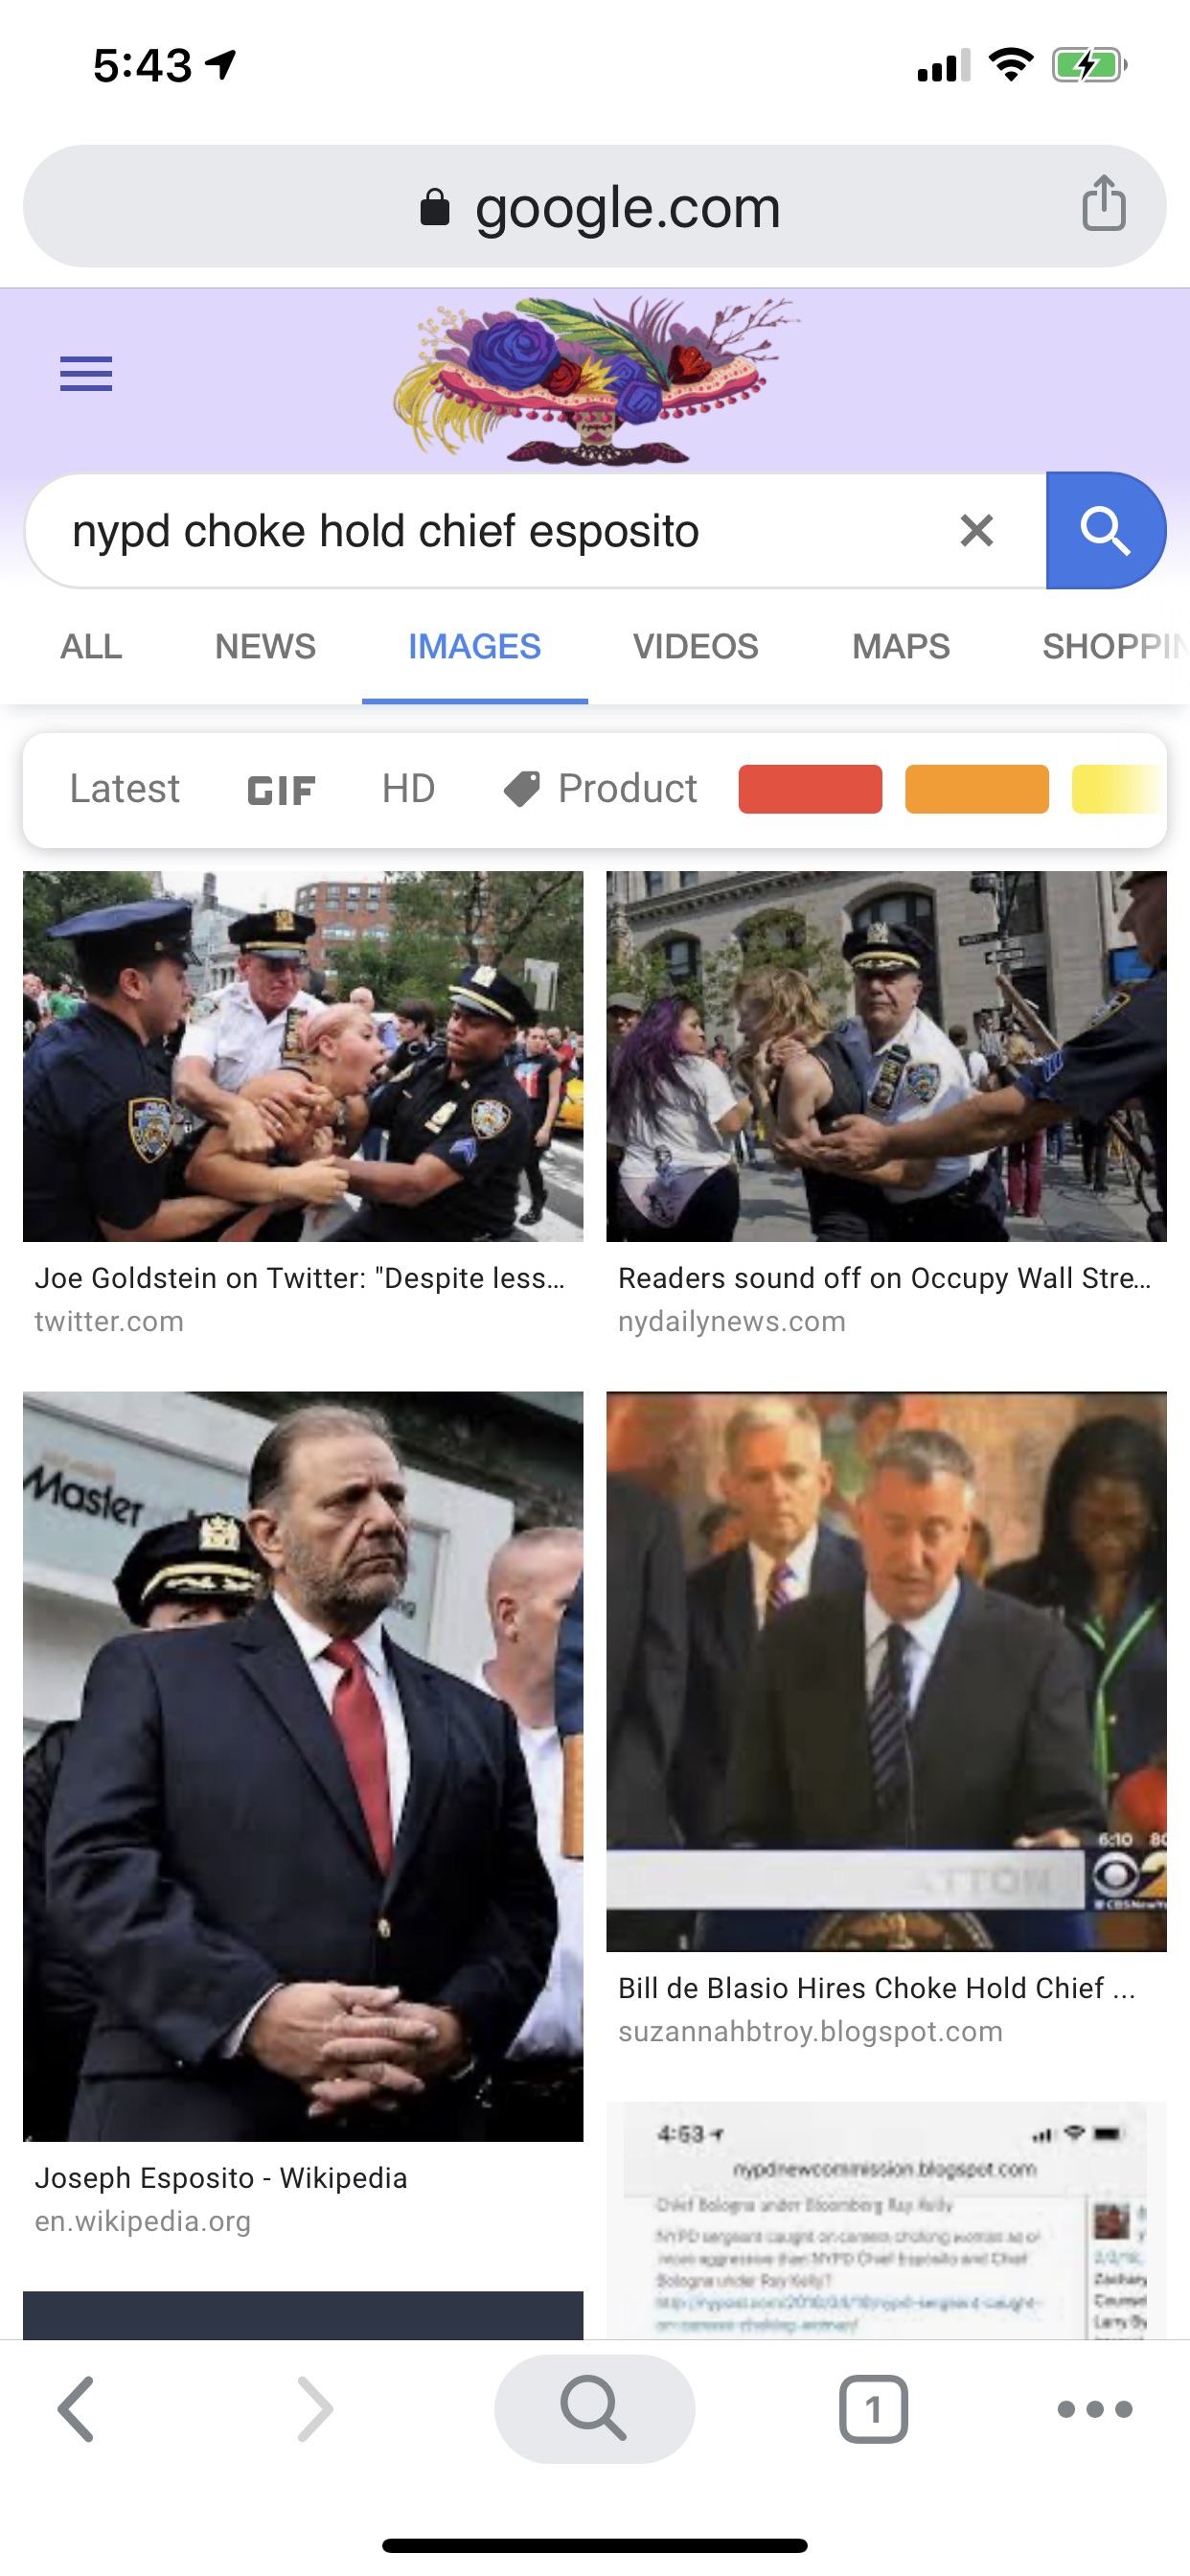Filter images by orange color swatch
This screenshot has height=2576, width=1190.
tap(977, 789)
